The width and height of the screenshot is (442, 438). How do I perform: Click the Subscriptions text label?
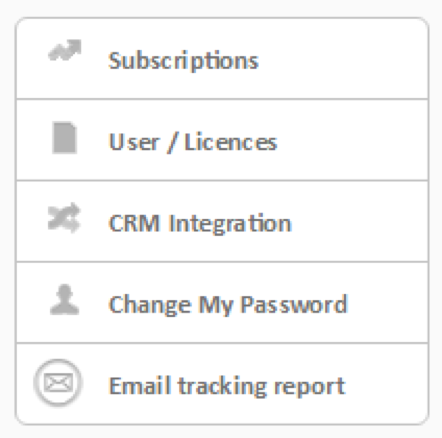(x=184, y=61)
